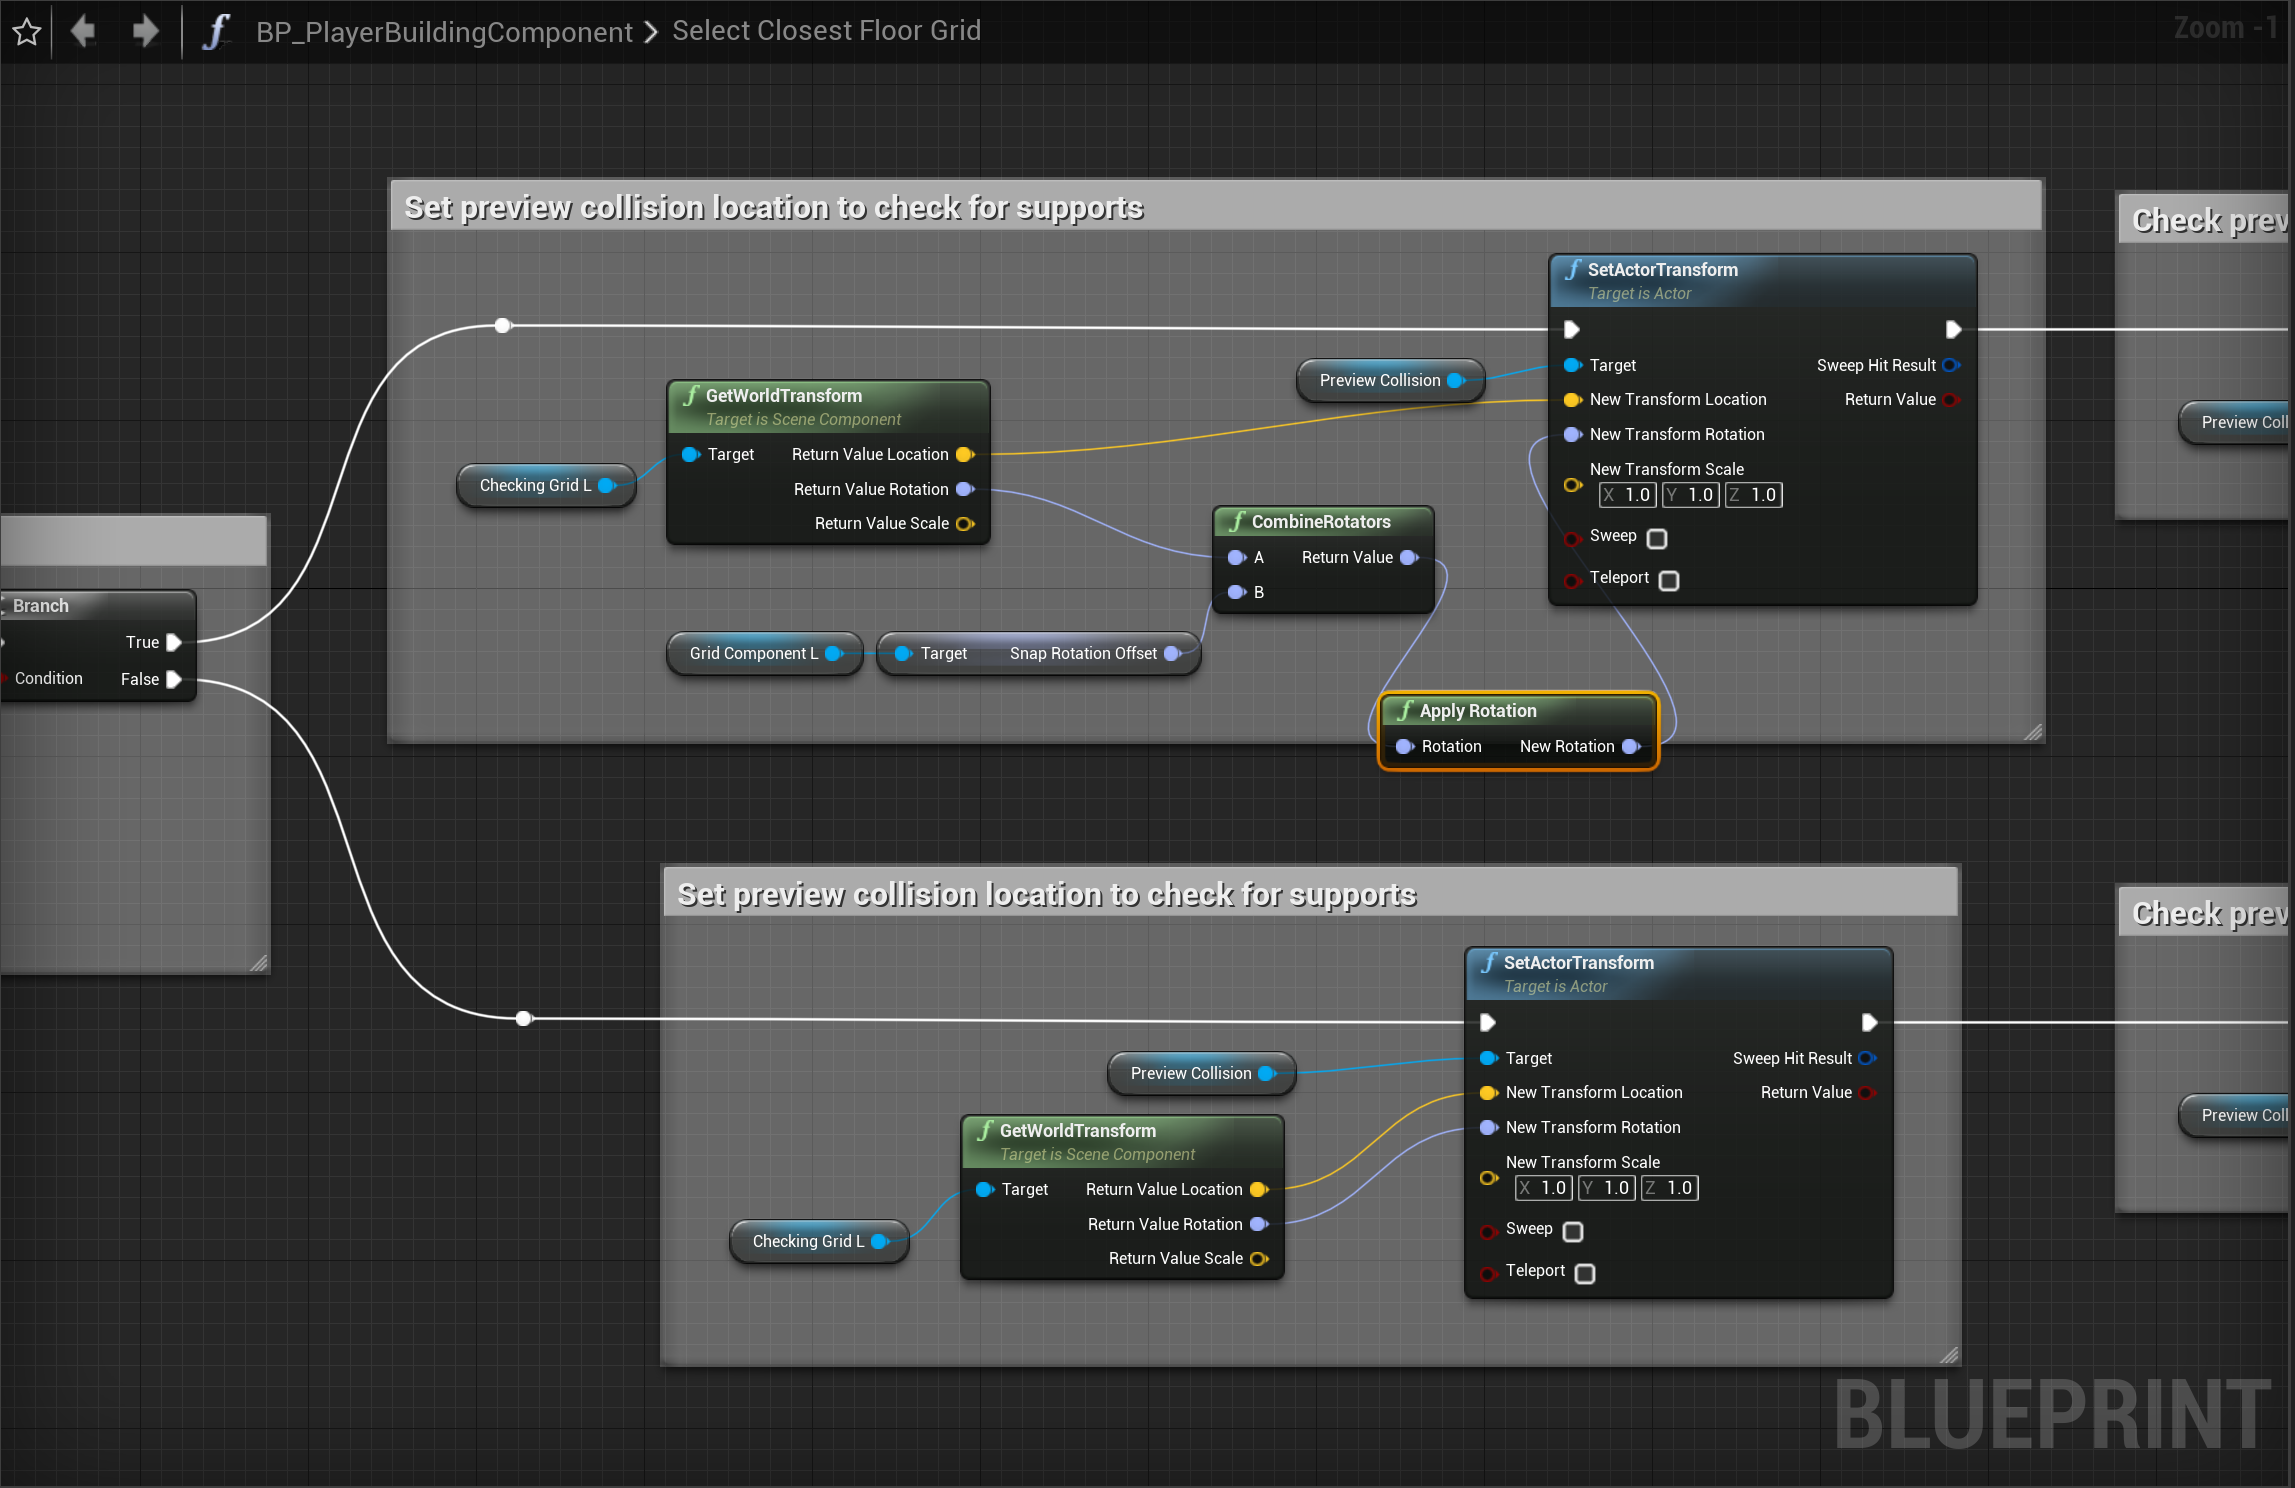The height and width of the screenshot is (1488, 2295).
Task: Click the True exec pin on the Branch node
Action: click(173, 642)
